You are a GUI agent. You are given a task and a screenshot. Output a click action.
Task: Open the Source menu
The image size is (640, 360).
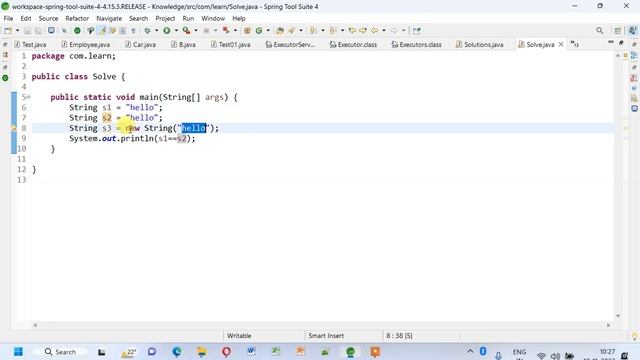coord(48,18)
